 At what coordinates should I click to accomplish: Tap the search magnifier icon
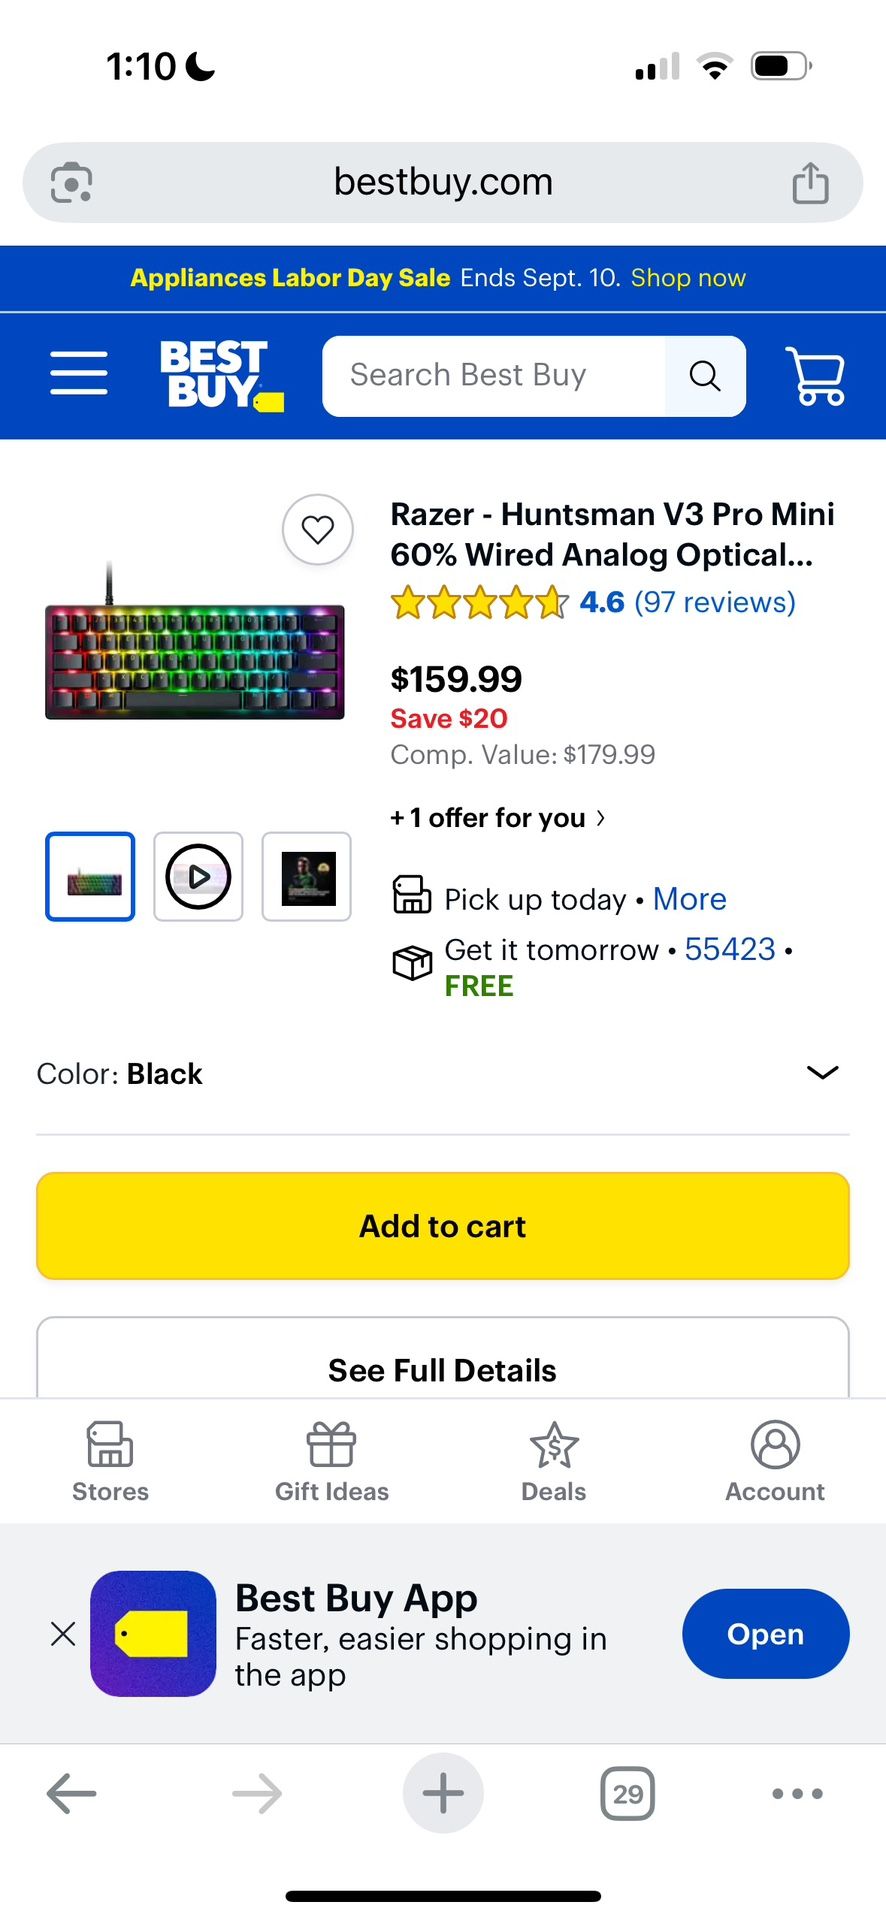705,376
